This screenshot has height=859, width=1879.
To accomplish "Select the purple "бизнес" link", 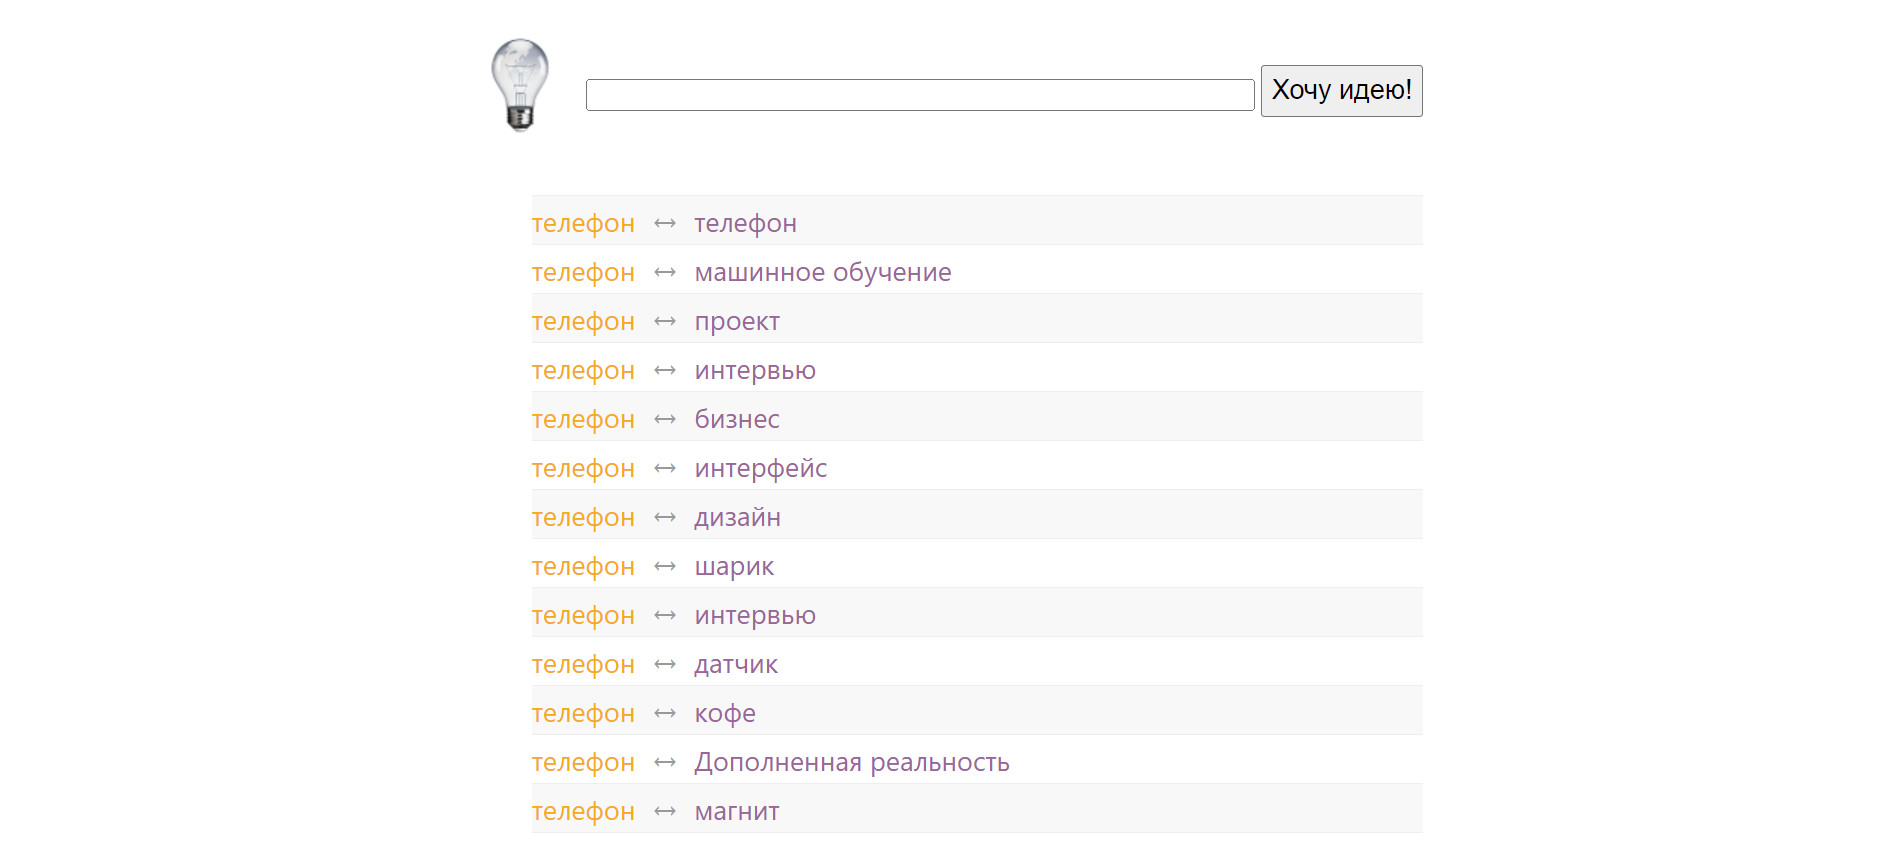I will click(736, 420).
